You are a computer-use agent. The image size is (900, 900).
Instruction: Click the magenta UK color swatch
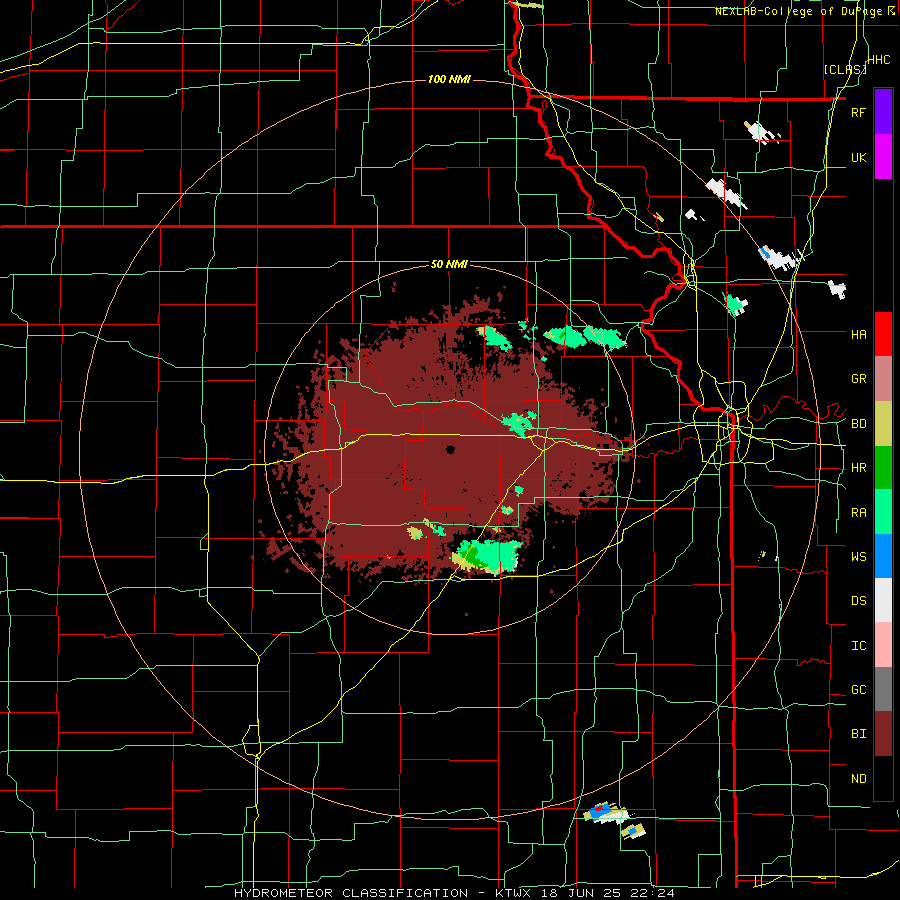(883, 157)
